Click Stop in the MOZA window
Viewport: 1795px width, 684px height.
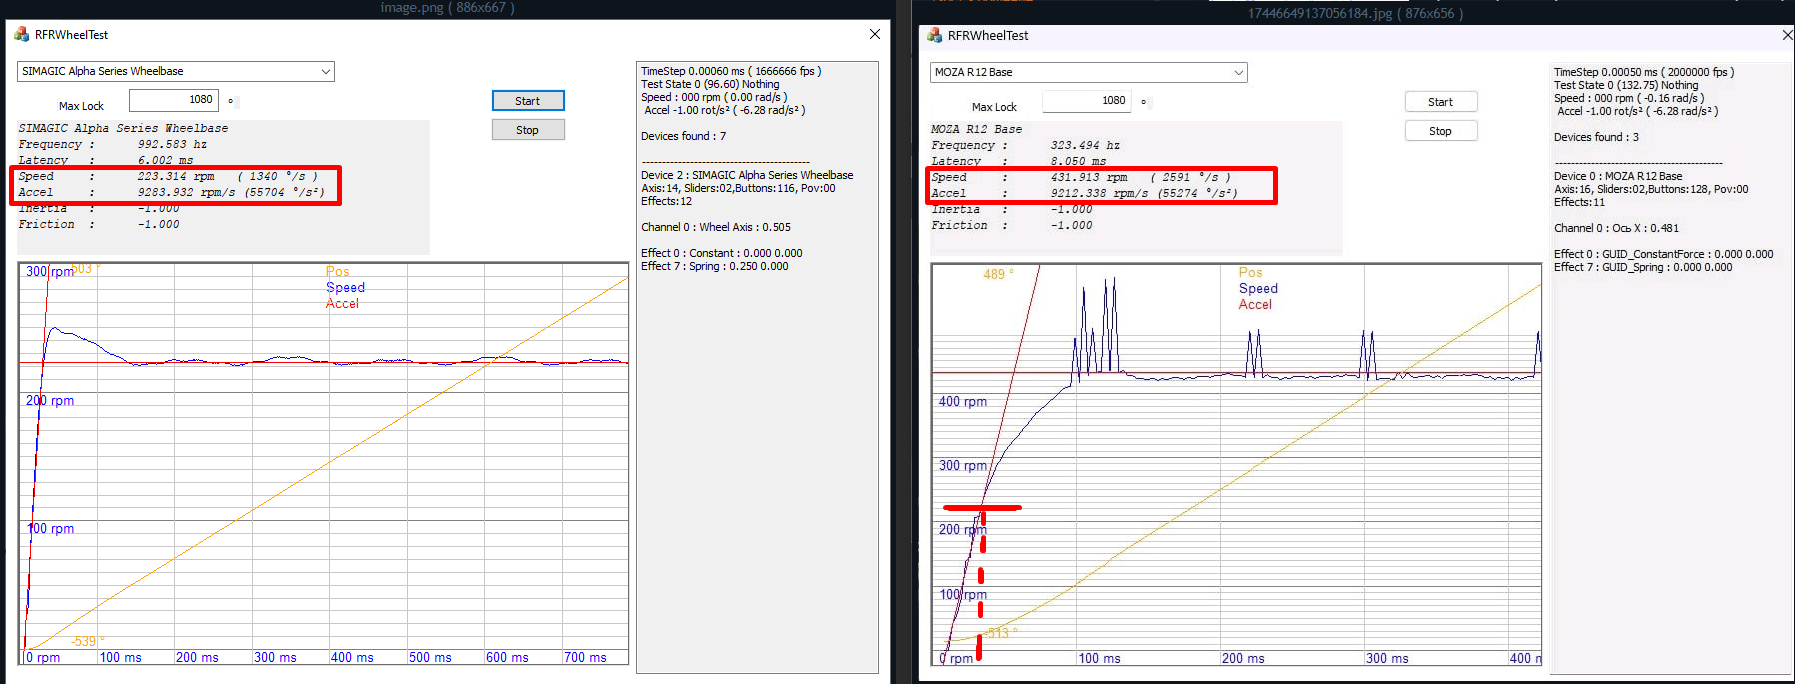1441,131
